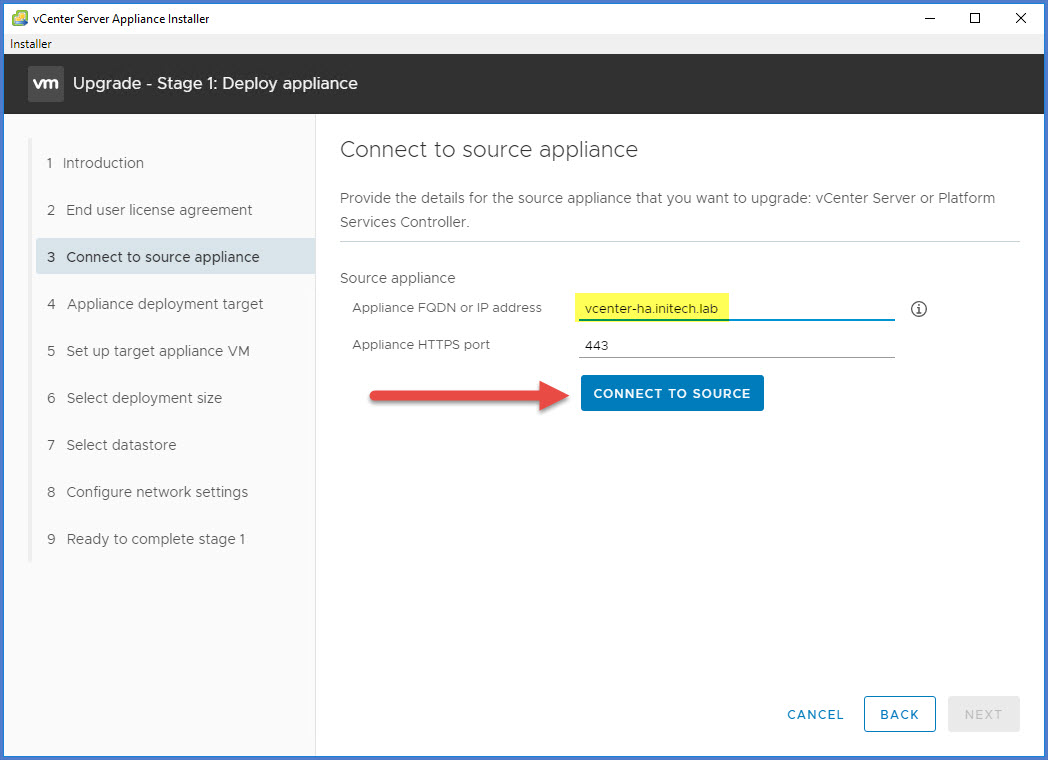Click the greyed-out Next button
Viewport: 1048px width, 760px height.
point(983,714)
